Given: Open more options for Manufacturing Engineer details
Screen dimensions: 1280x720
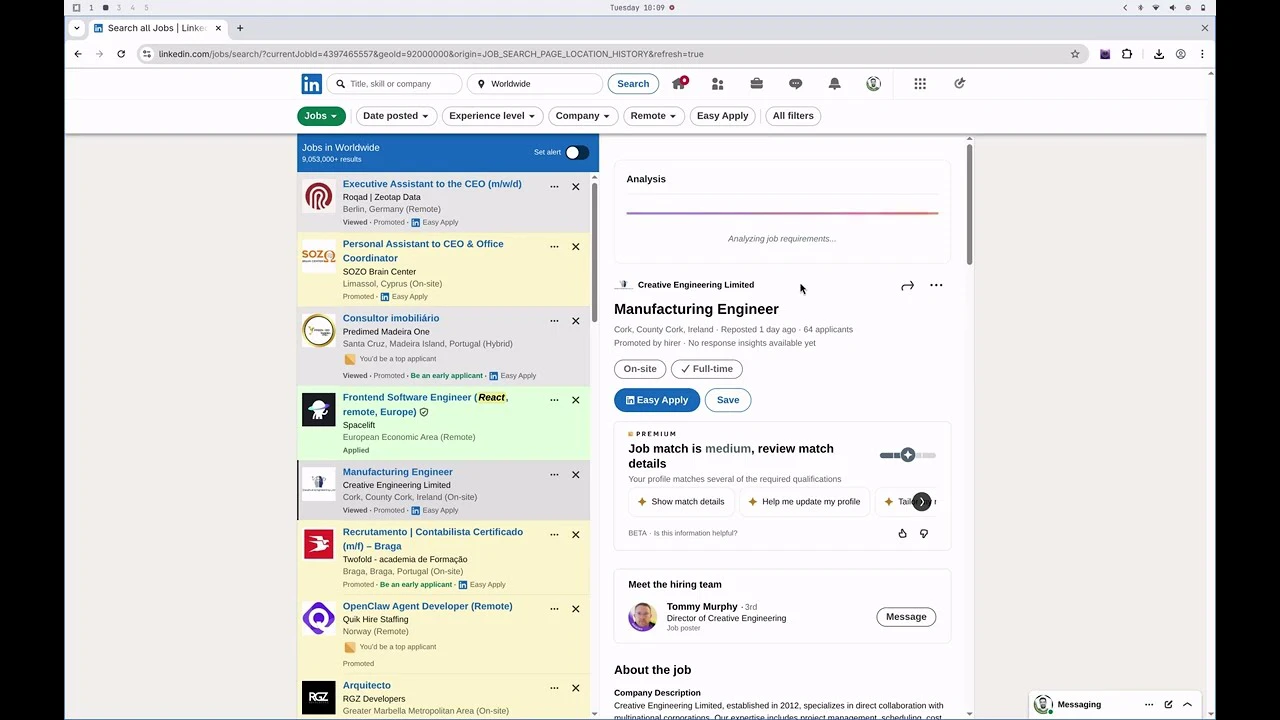Looking at the screenshot, I should point(936,286).
